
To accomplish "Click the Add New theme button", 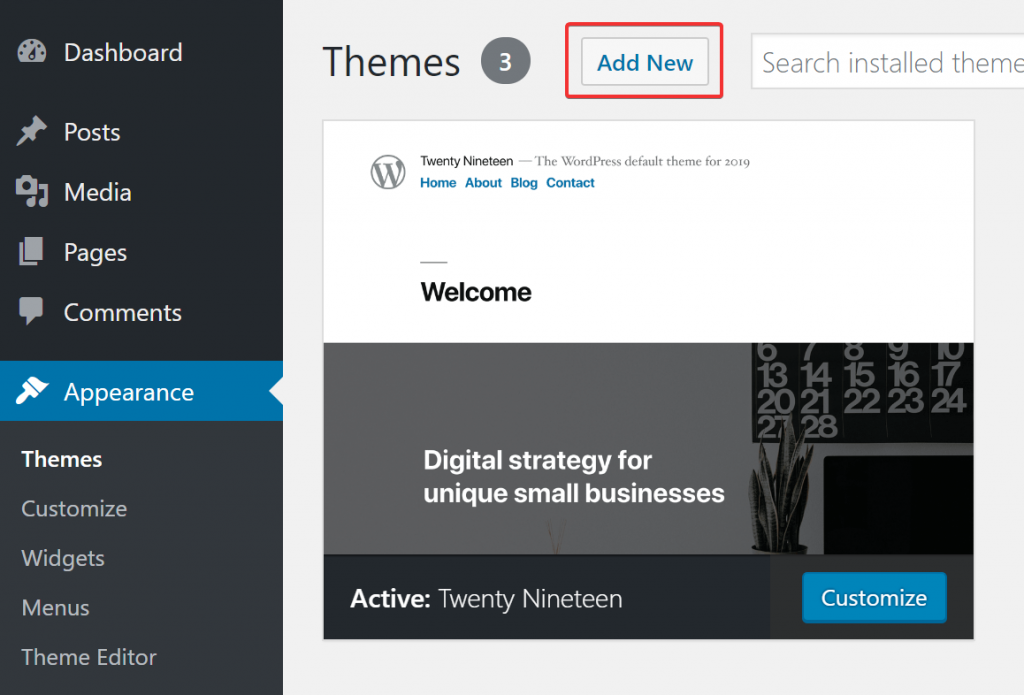I will [x=645, y=62].
